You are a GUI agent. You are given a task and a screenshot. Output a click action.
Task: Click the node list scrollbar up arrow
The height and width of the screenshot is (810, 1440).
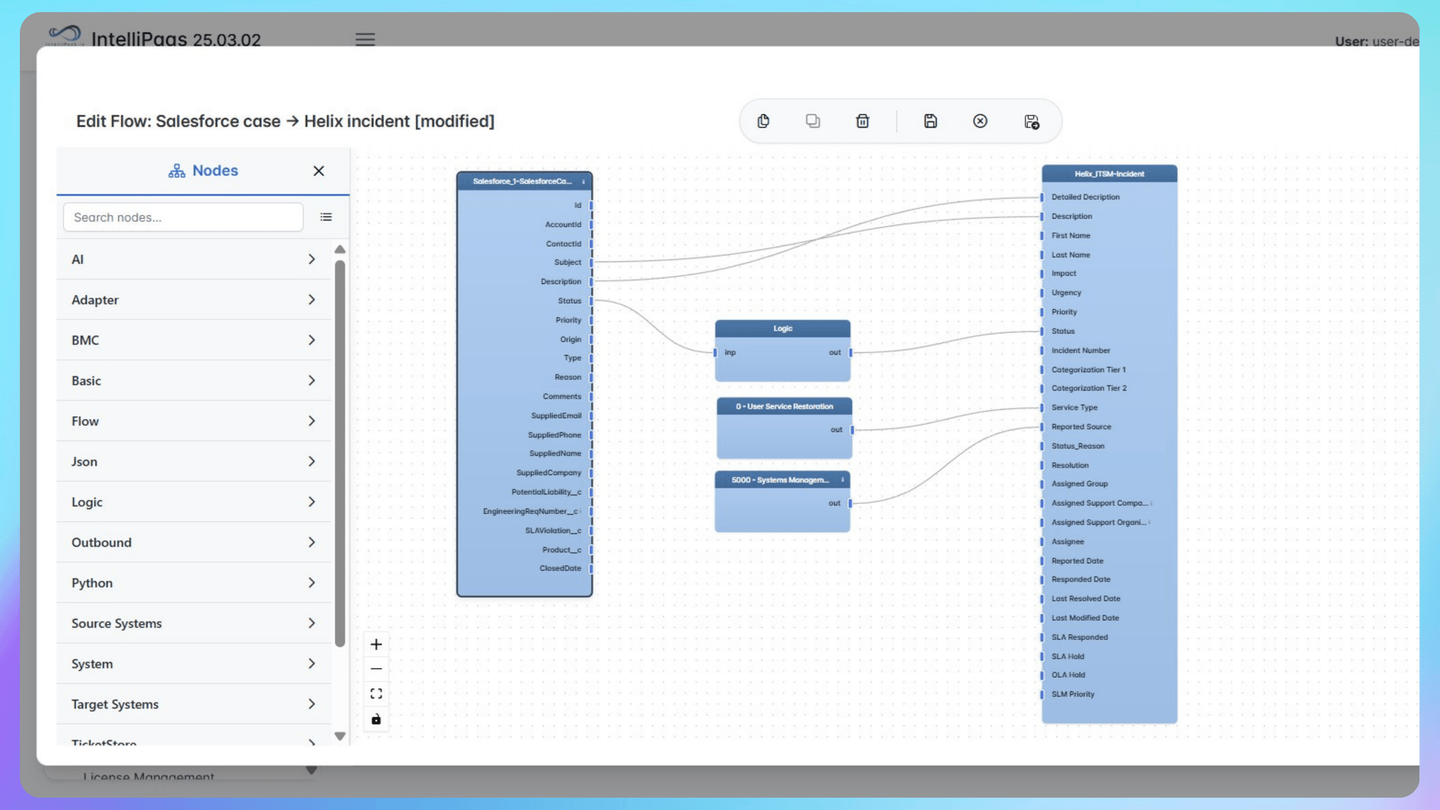pyautogui.click(x=340, y=249)
